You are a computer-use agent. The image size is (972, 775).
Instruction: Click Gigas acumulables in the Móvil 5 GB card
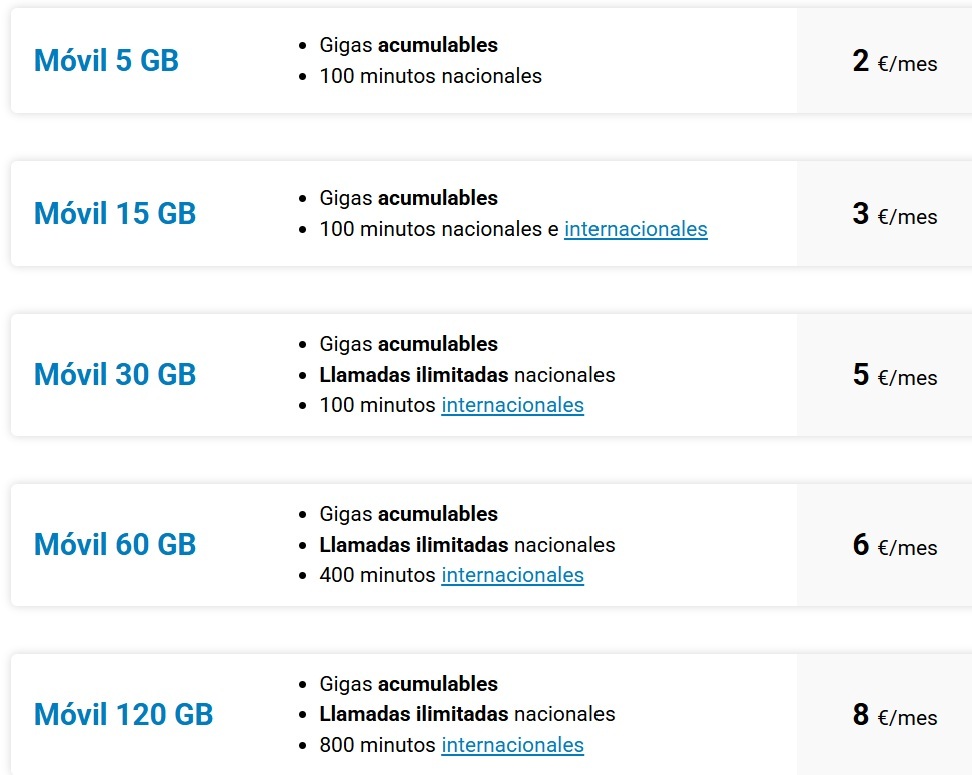407,44
